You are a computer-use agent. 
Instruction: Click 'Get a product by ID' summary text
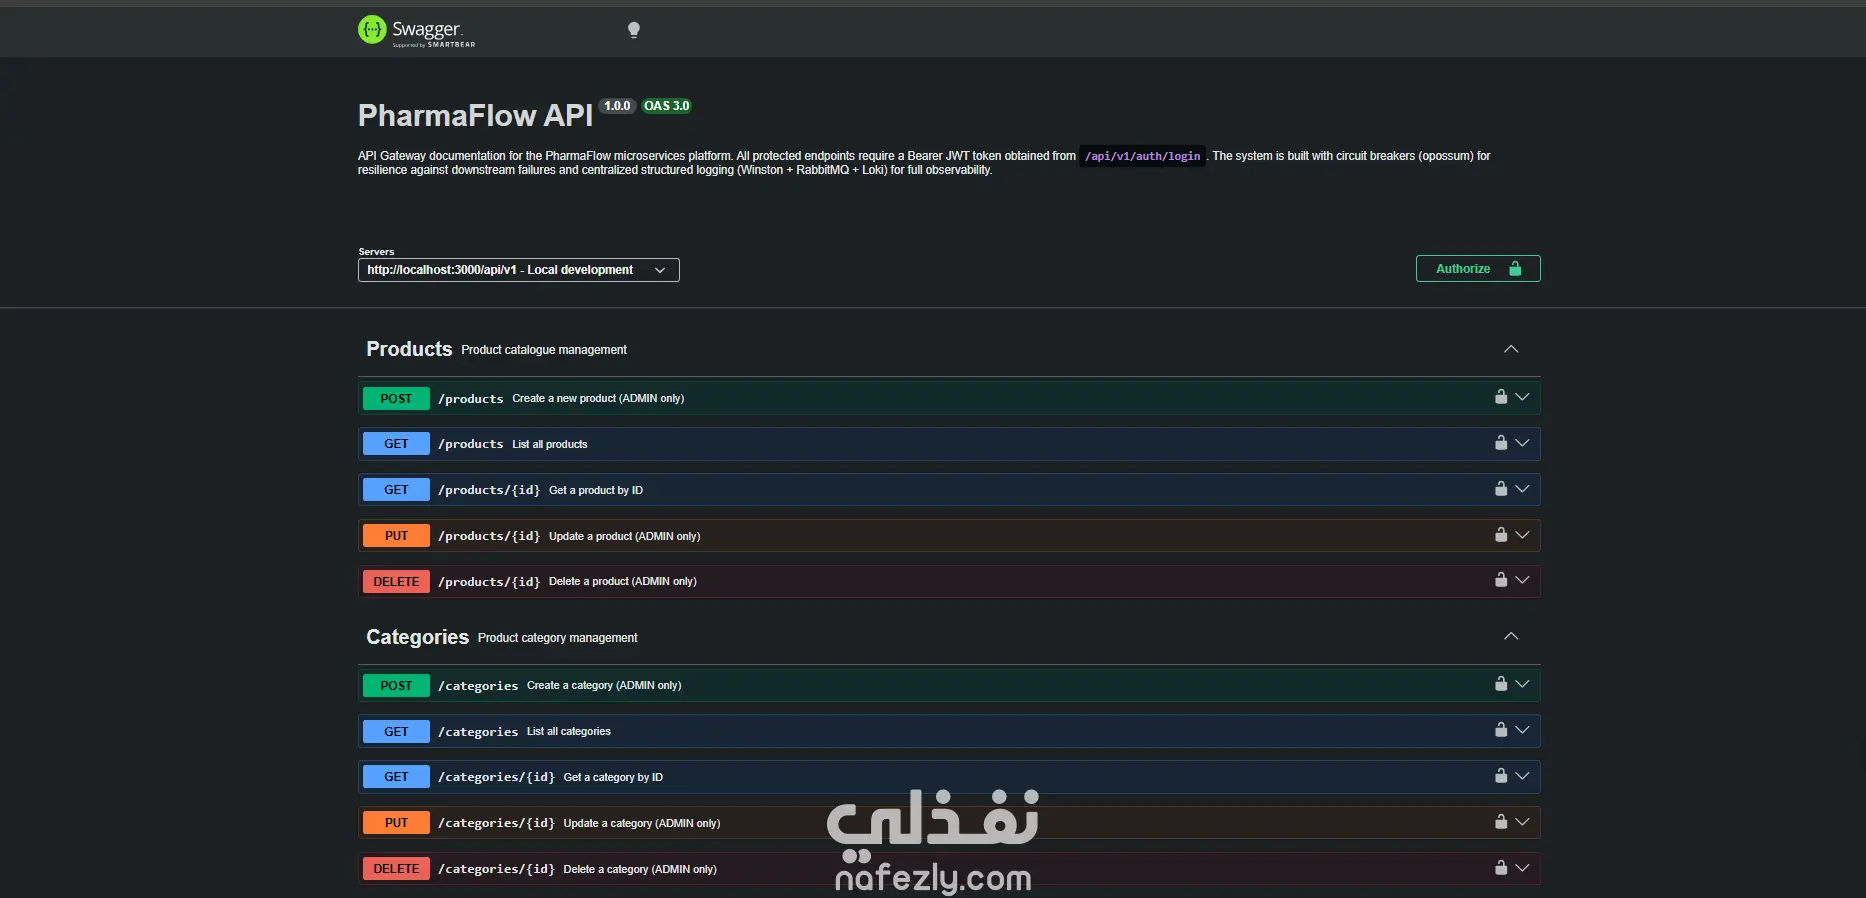(596, 490)
